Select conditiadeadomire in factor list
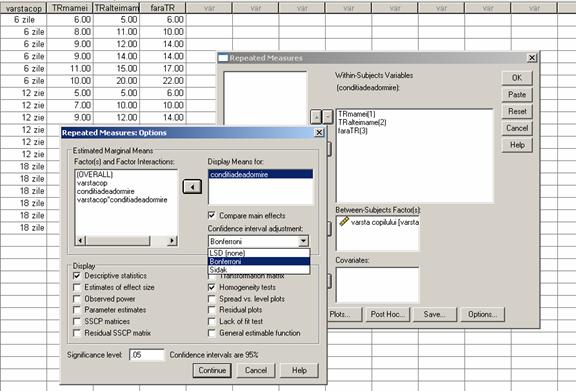The height and width of the screenshot is (391, 576). [x=105, y=191]
